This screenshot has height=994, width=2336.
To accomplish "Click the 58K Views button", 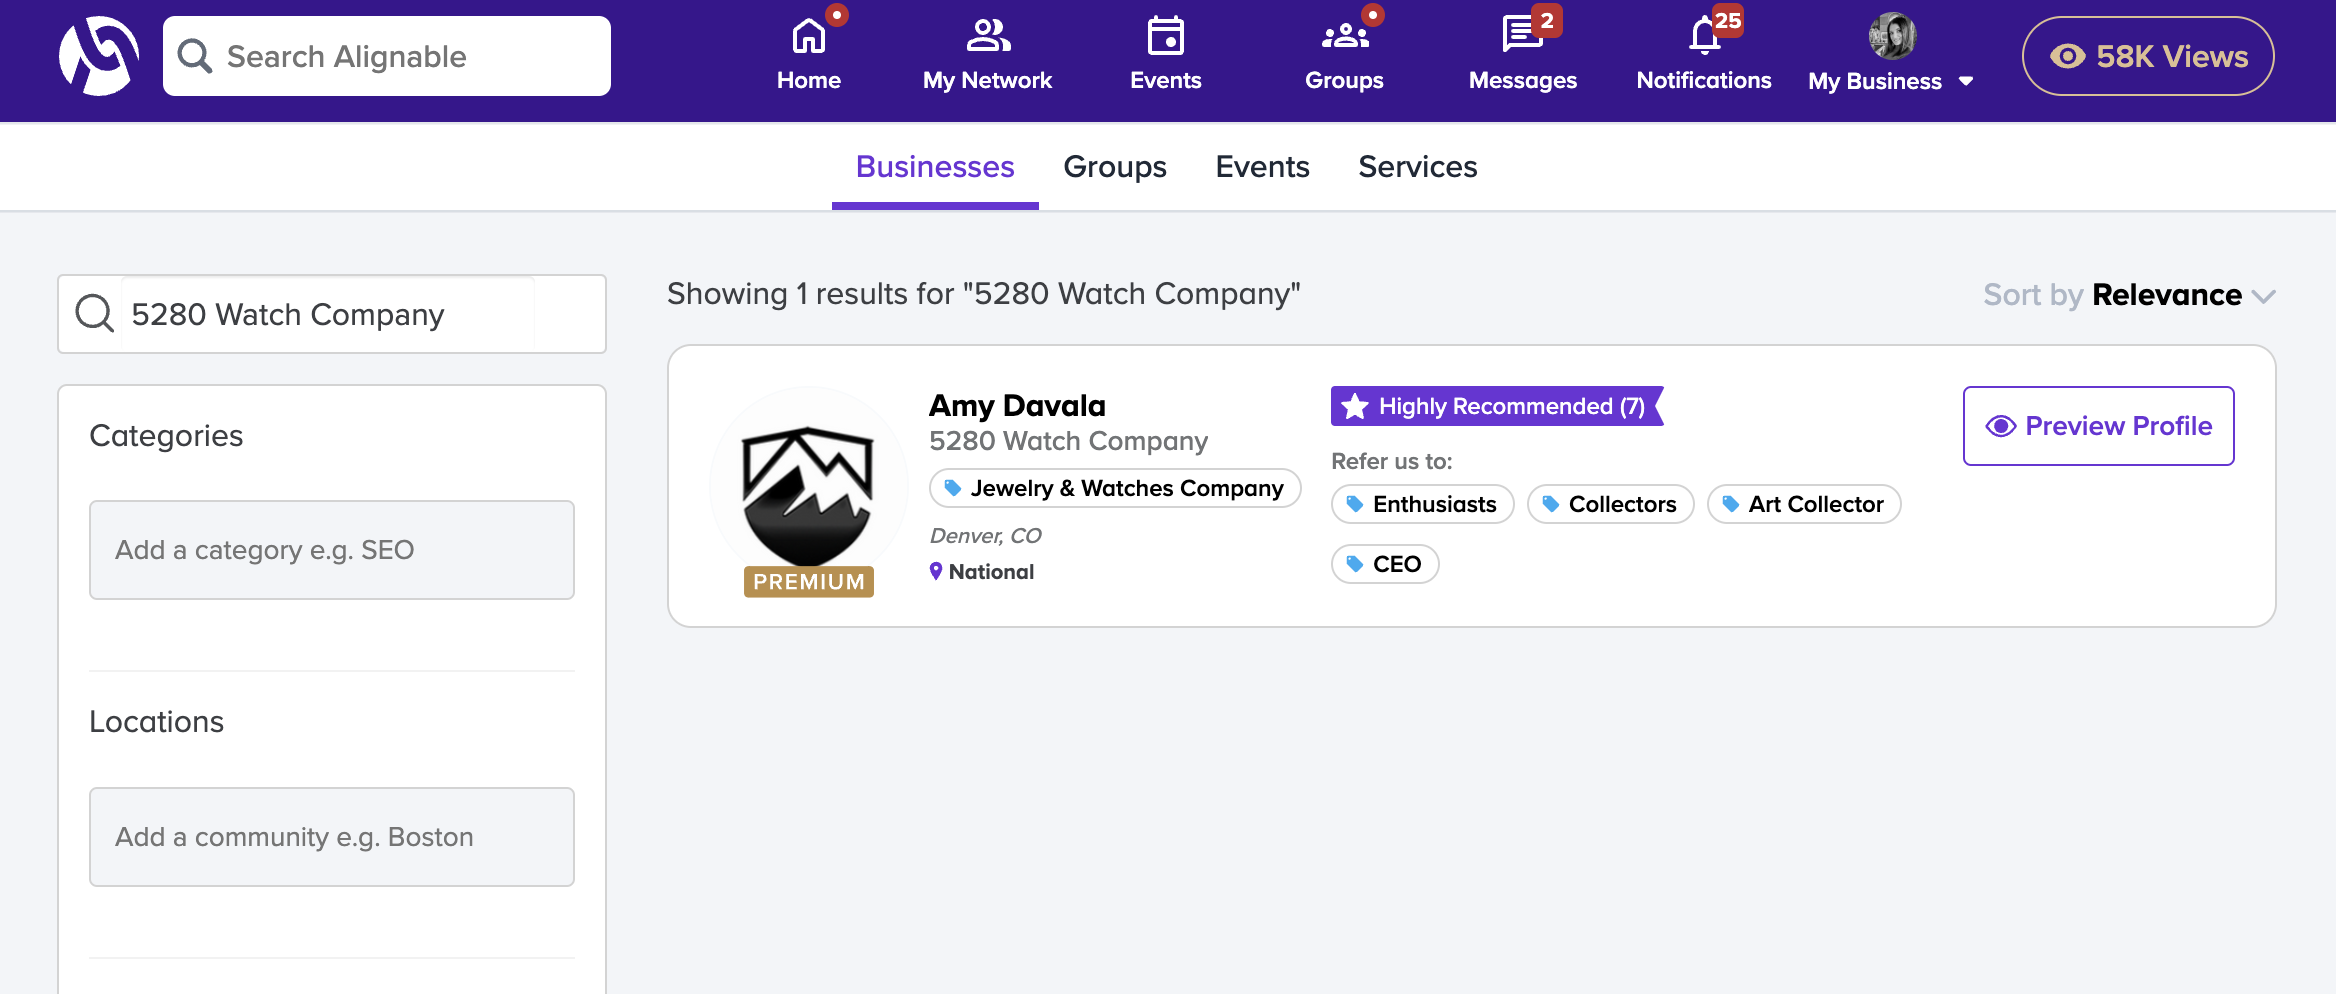I will [2148, 56].
